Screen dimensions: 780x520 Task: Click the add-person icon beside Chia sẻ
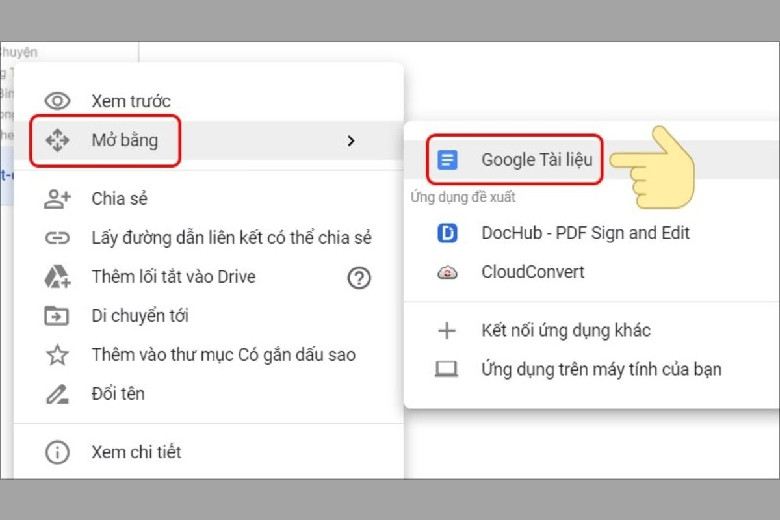[x=57, y=199]
